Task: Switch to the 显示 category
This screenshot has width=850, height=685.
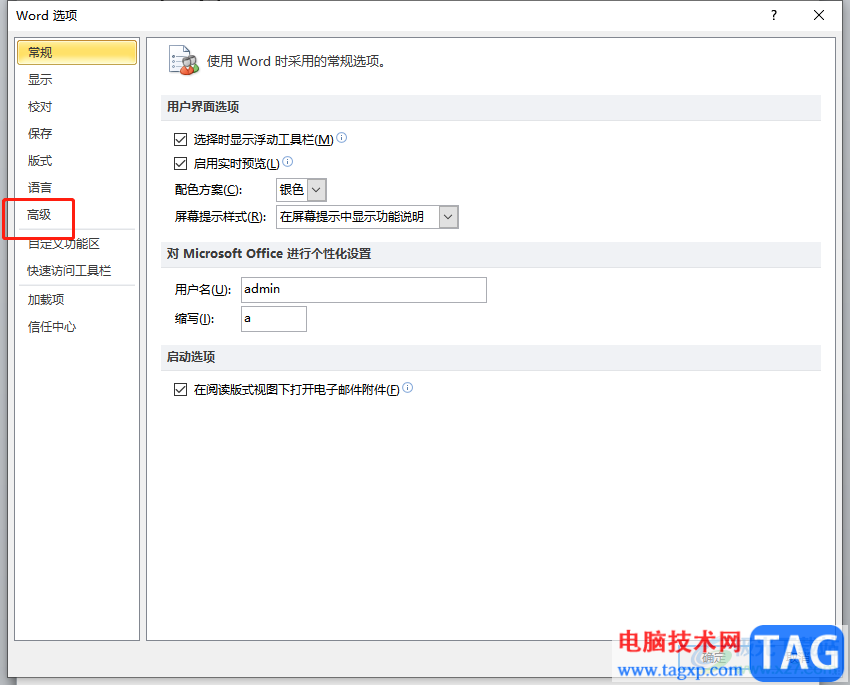Action: 40,80
